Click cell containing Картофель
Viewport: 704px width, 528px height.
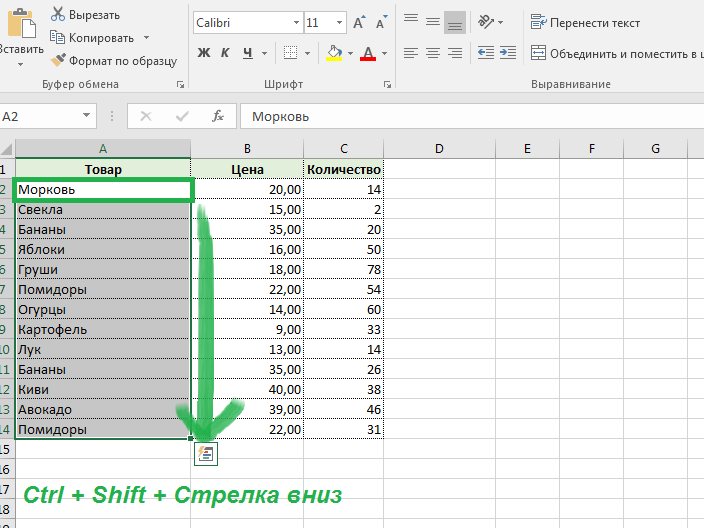click(x=103, y=330)
